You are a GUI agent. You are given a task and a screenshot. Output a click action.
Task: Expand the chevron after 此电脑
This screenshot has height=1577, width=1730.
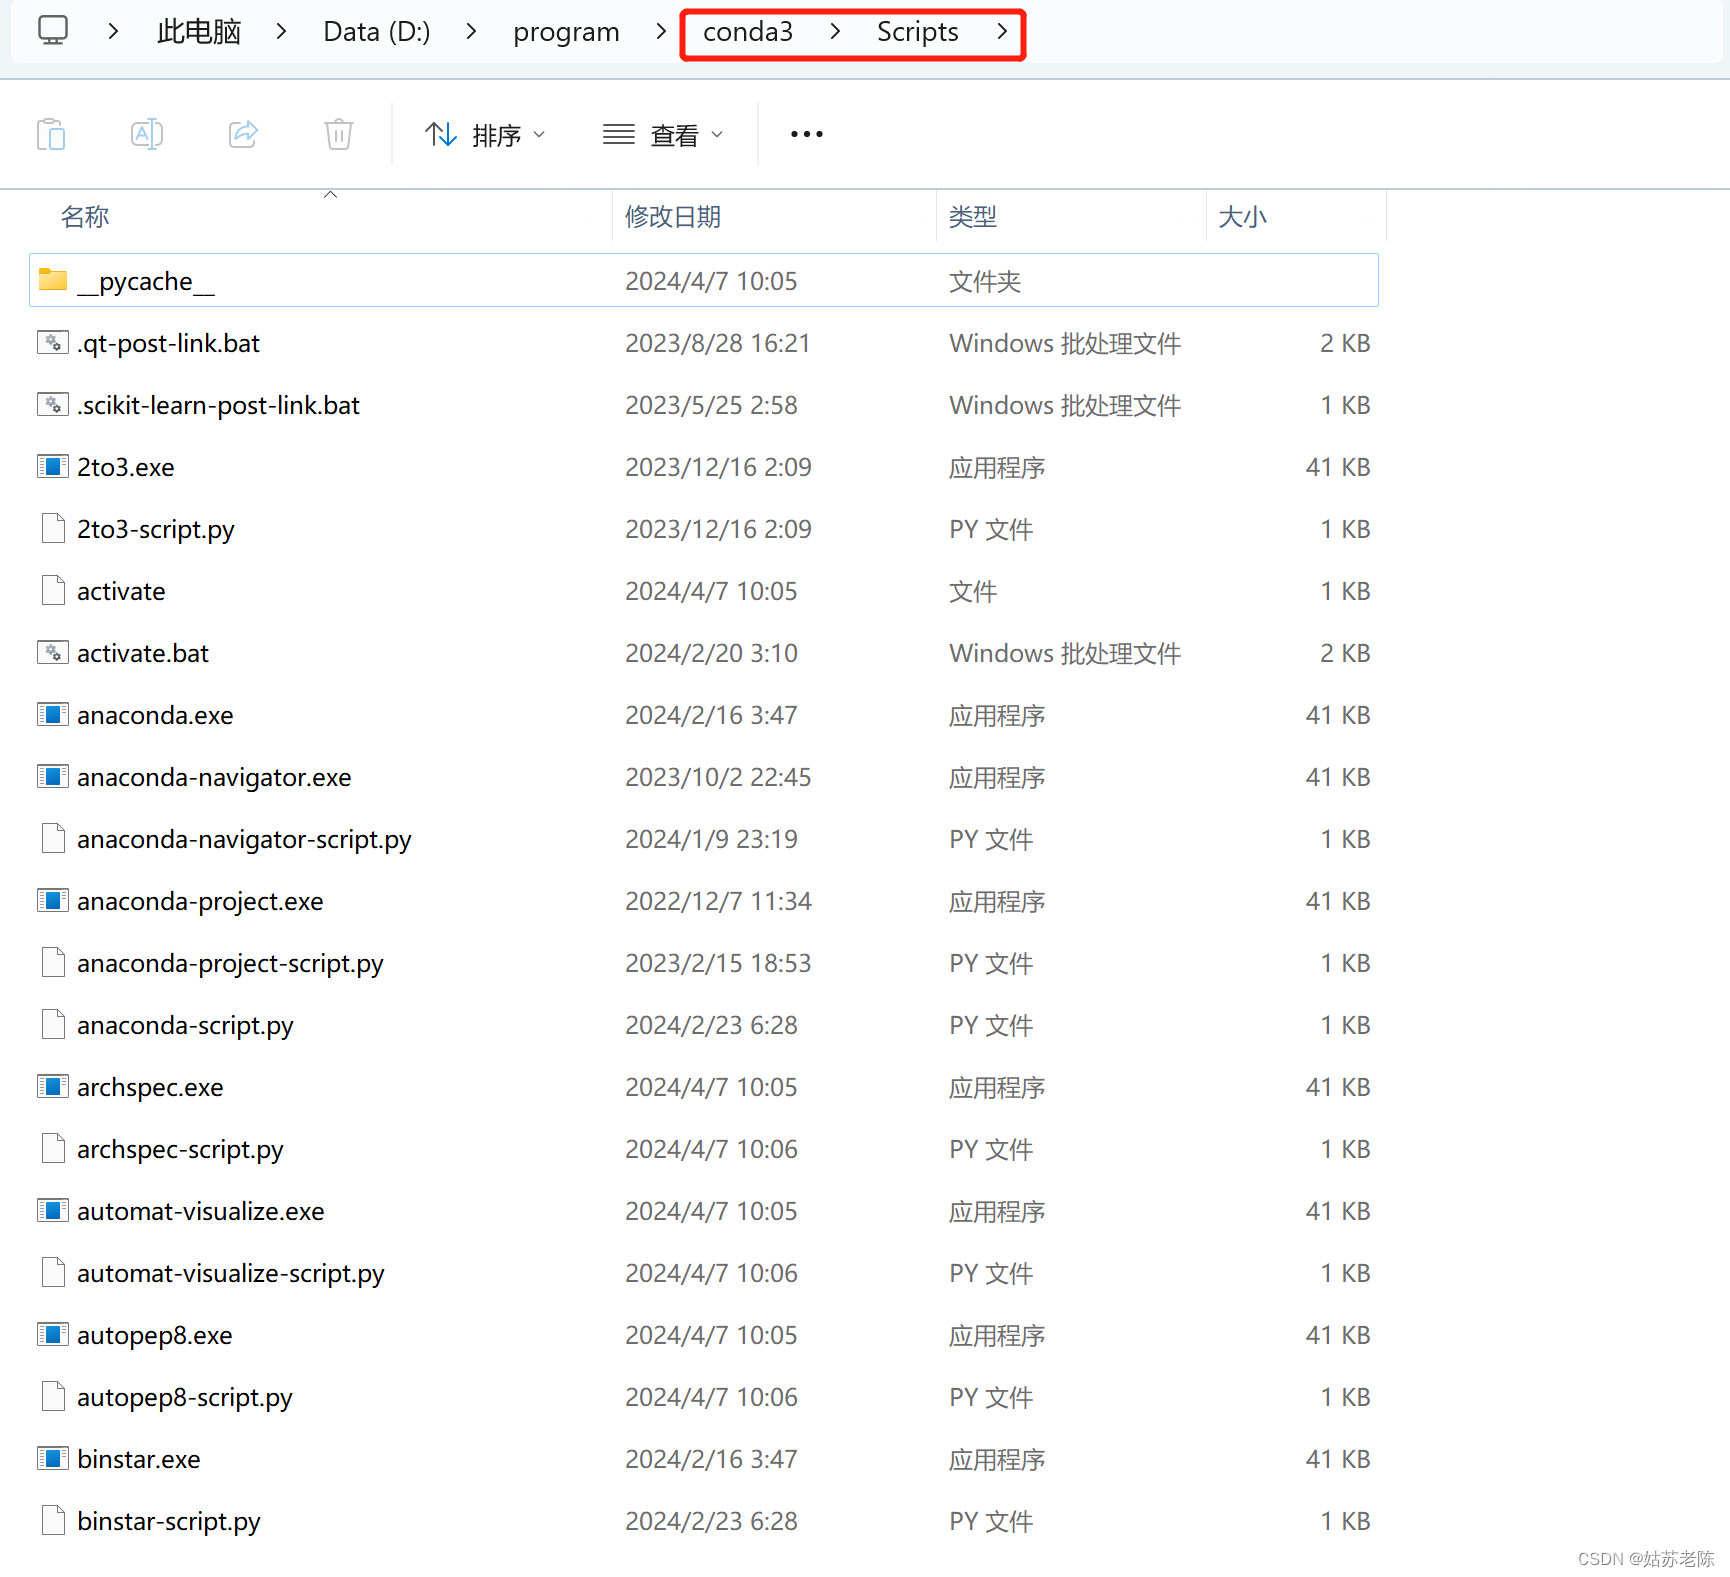click(x=281, y=31)
